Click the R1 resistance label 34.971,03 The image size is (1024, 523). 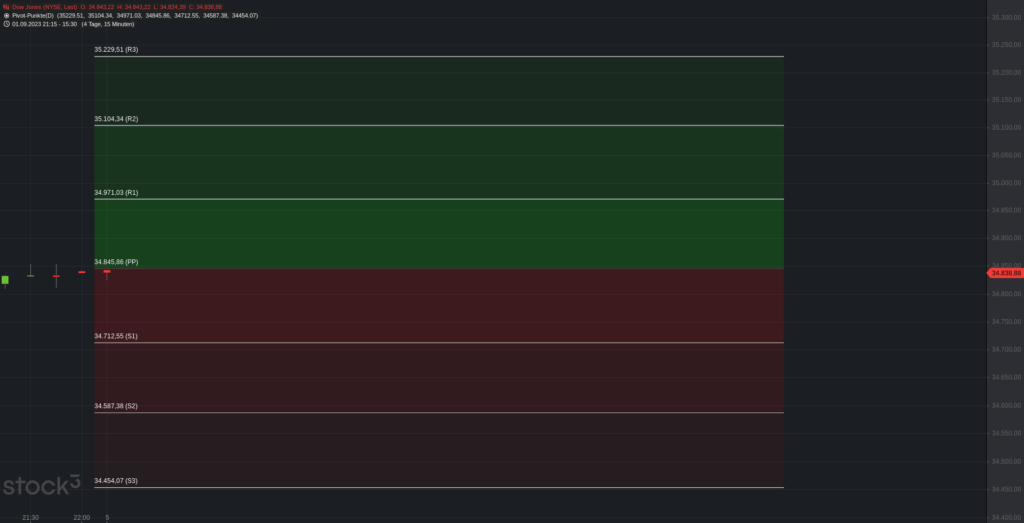116,192
